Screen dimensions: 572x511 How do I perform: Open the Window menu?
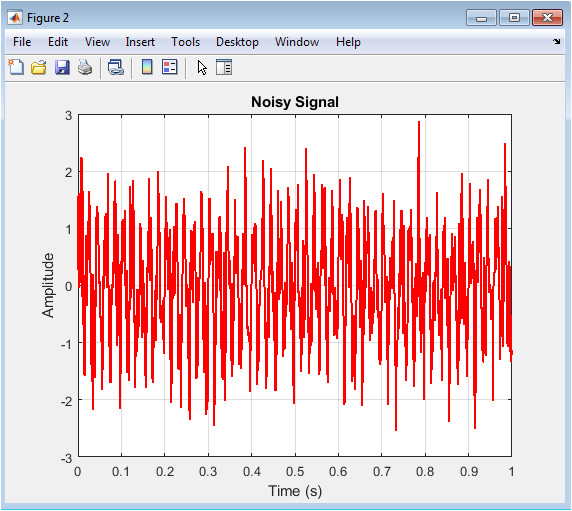(297, 42)
